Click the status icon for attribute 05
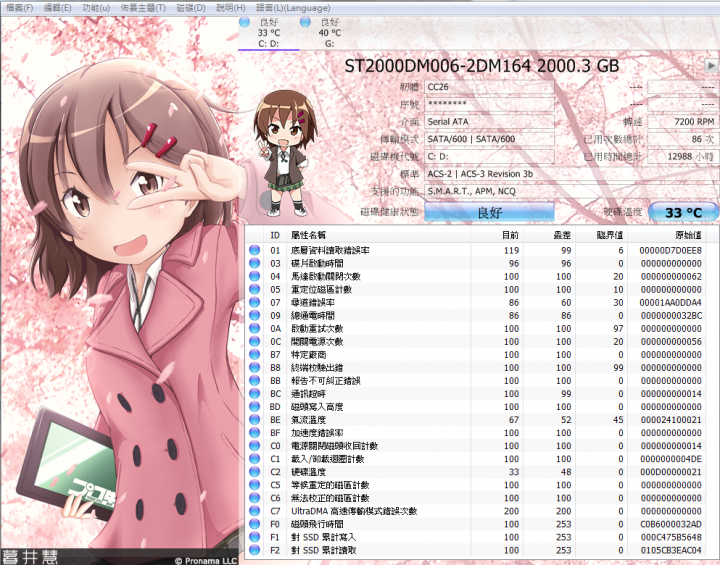This screenshot has width=720, height=565. pyautogui.click(x=254, y=289)
